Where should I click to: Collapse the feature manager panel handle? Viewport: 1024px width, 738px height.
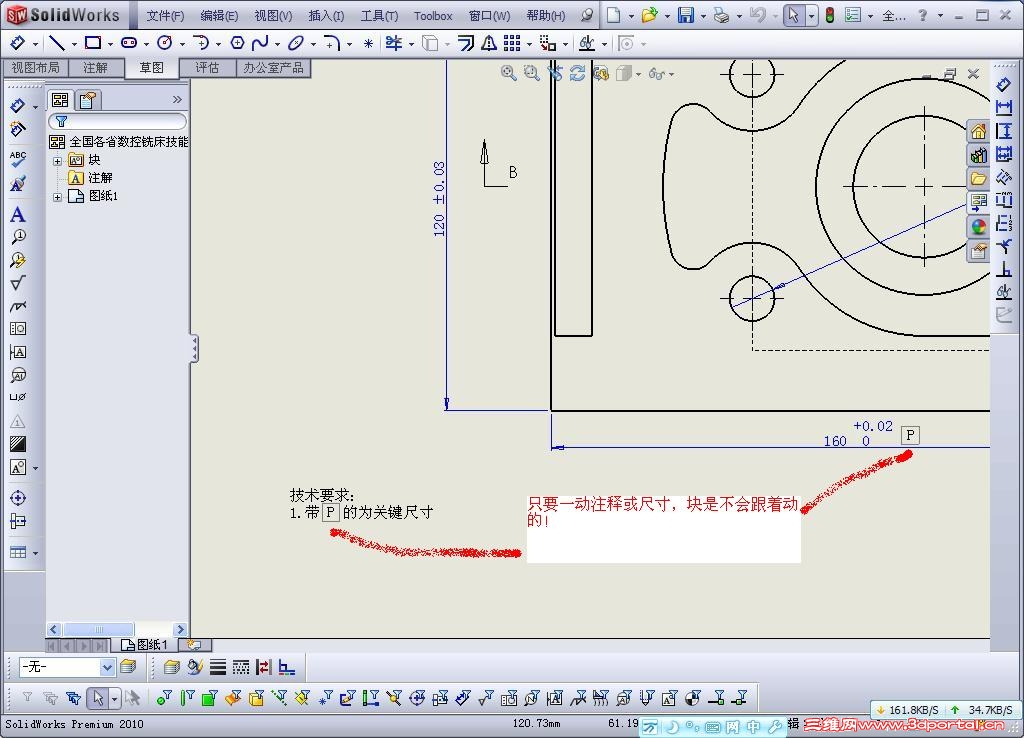click(x=195, y=348)
